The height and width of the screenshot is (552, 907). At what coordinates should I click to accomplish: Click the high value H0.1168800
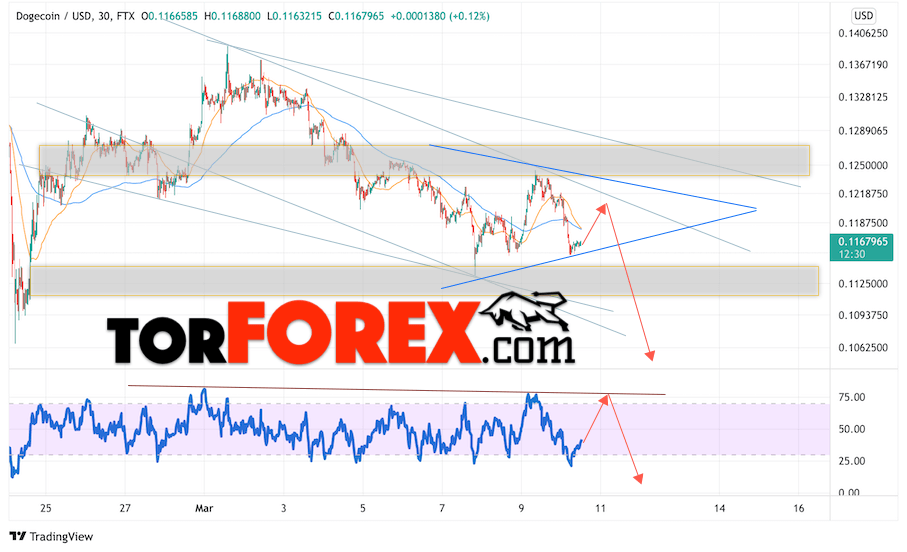(x=233, y=16)
